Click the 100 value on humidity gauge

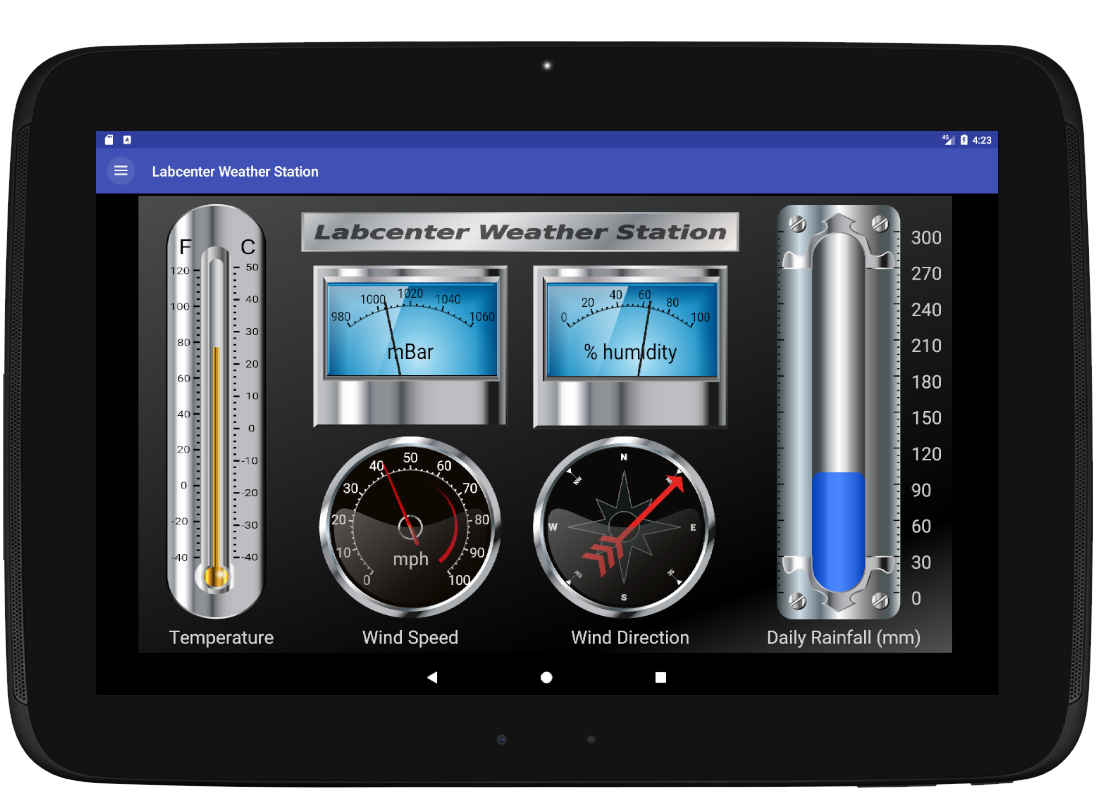(700, 318)
